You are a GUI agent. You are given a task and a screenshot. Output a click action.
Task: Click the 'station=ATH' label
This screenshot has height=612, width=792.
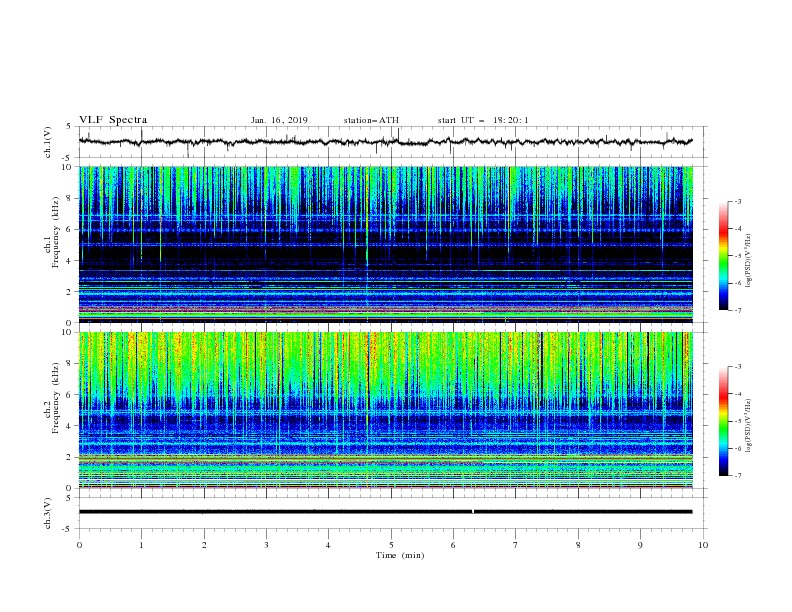tap(371, 120)
